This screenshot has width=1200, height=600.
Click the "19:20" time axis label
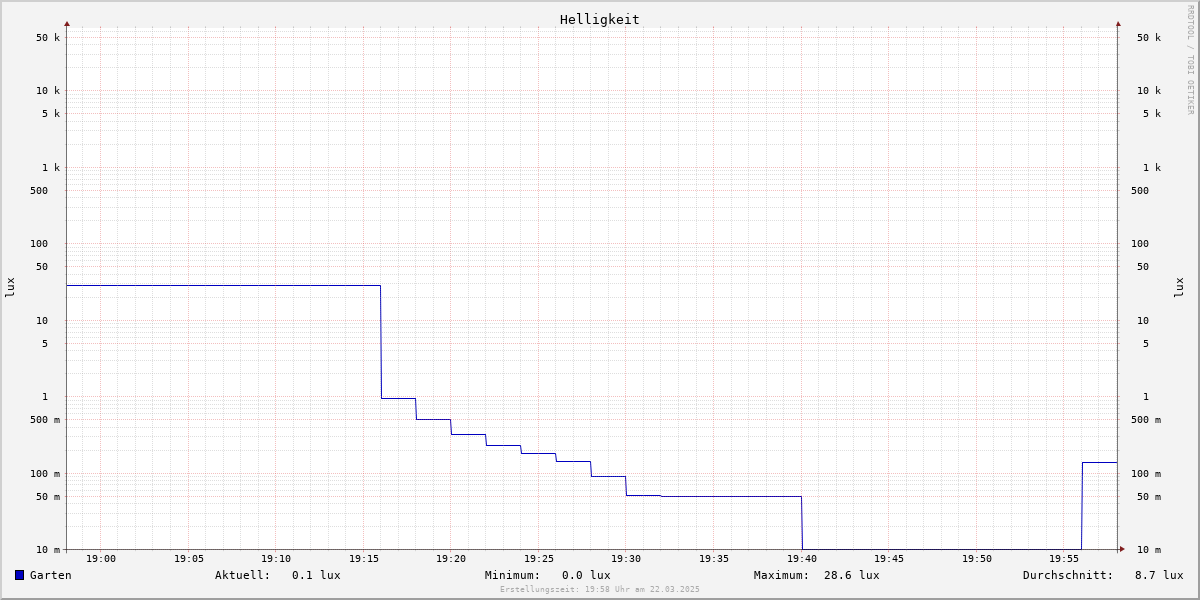[x=451, y=559]
